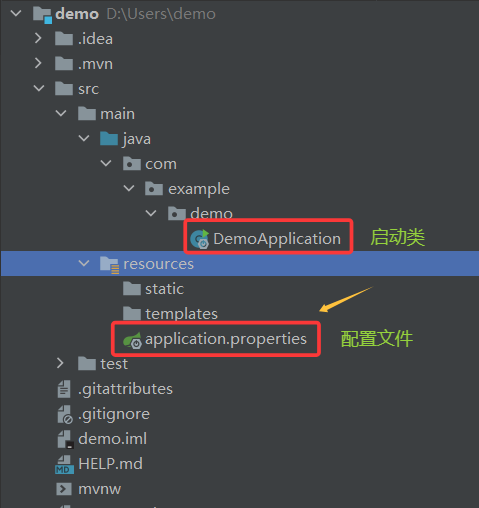Collapse the resources folder chevron
Screen dimensions: 479x508
click(x=84, y=263)
